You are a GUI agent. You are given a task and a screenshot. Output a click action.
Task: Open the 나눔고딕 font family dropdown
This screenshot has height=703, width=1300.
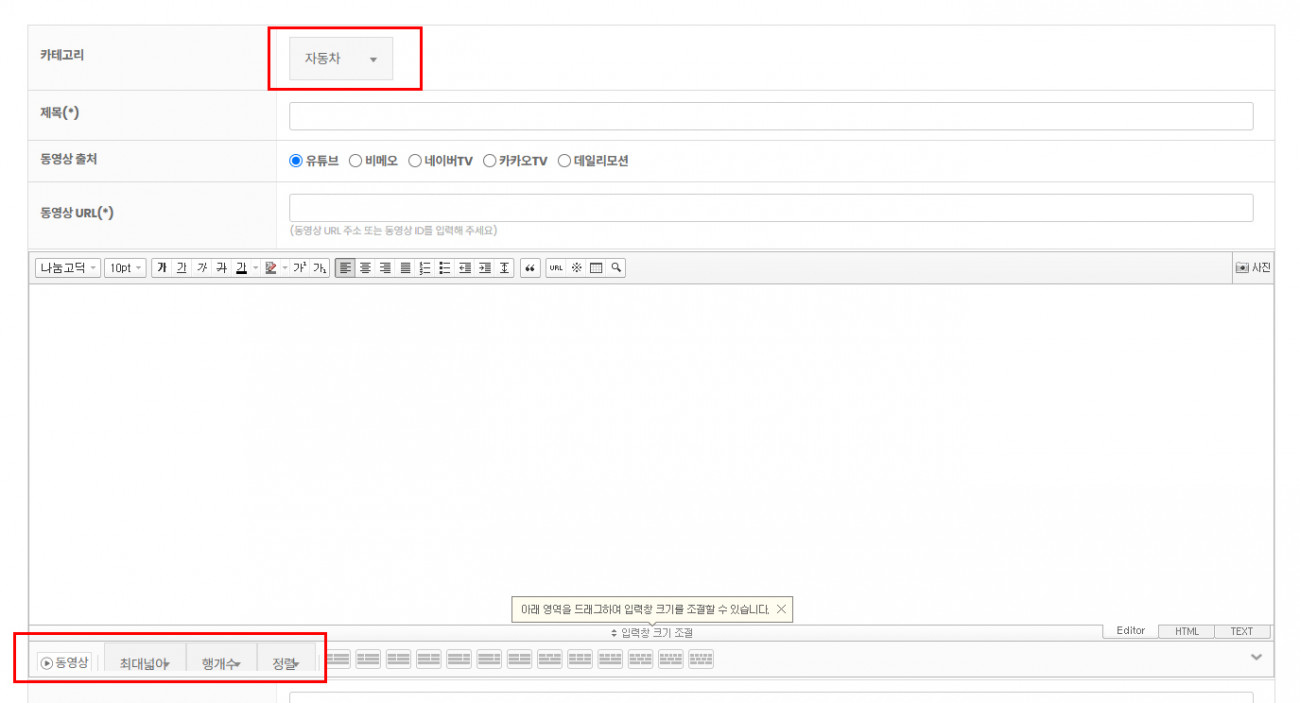coord(68,268)
